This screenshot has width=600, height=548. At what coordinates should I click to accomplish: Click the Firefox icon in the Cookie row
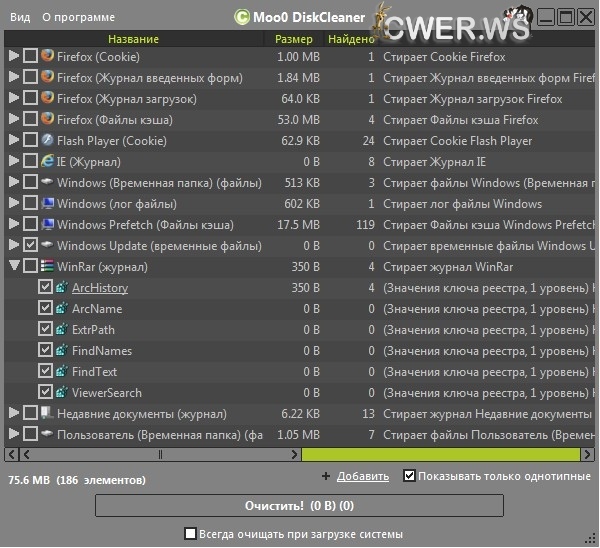click(x=47, y=57)
